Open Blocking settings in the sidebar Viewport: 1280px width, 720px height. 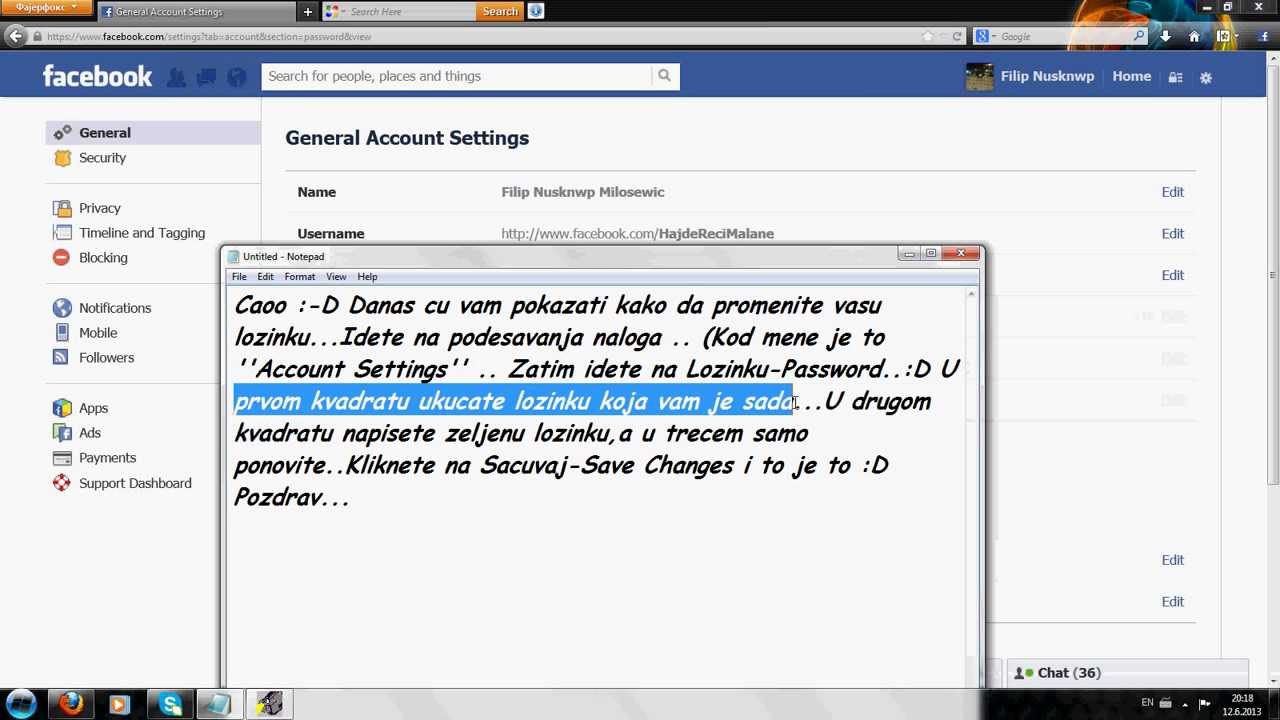point(103,258)
